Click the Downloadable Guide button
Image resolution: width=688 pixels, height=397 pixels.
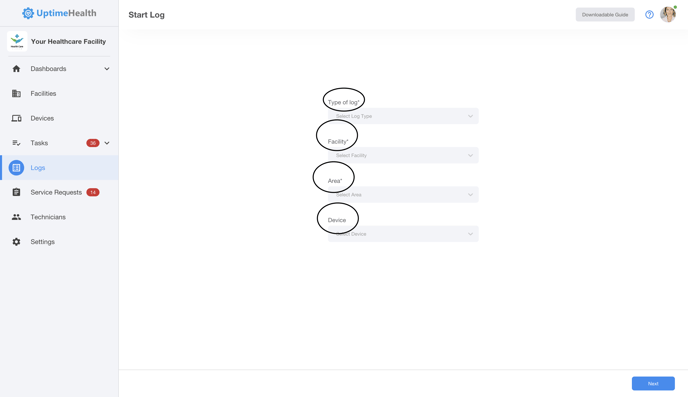[x=605, y=14]
